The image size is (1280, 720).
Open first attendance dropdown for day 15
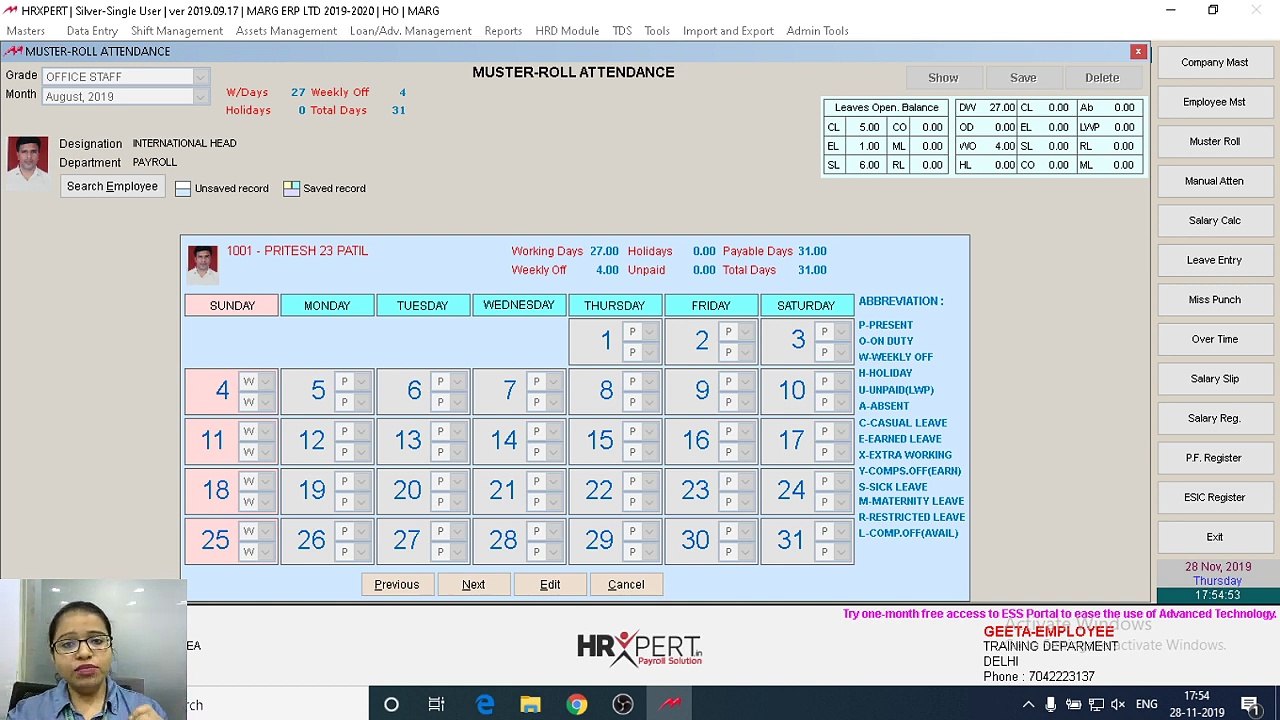[x=650, y=432]
